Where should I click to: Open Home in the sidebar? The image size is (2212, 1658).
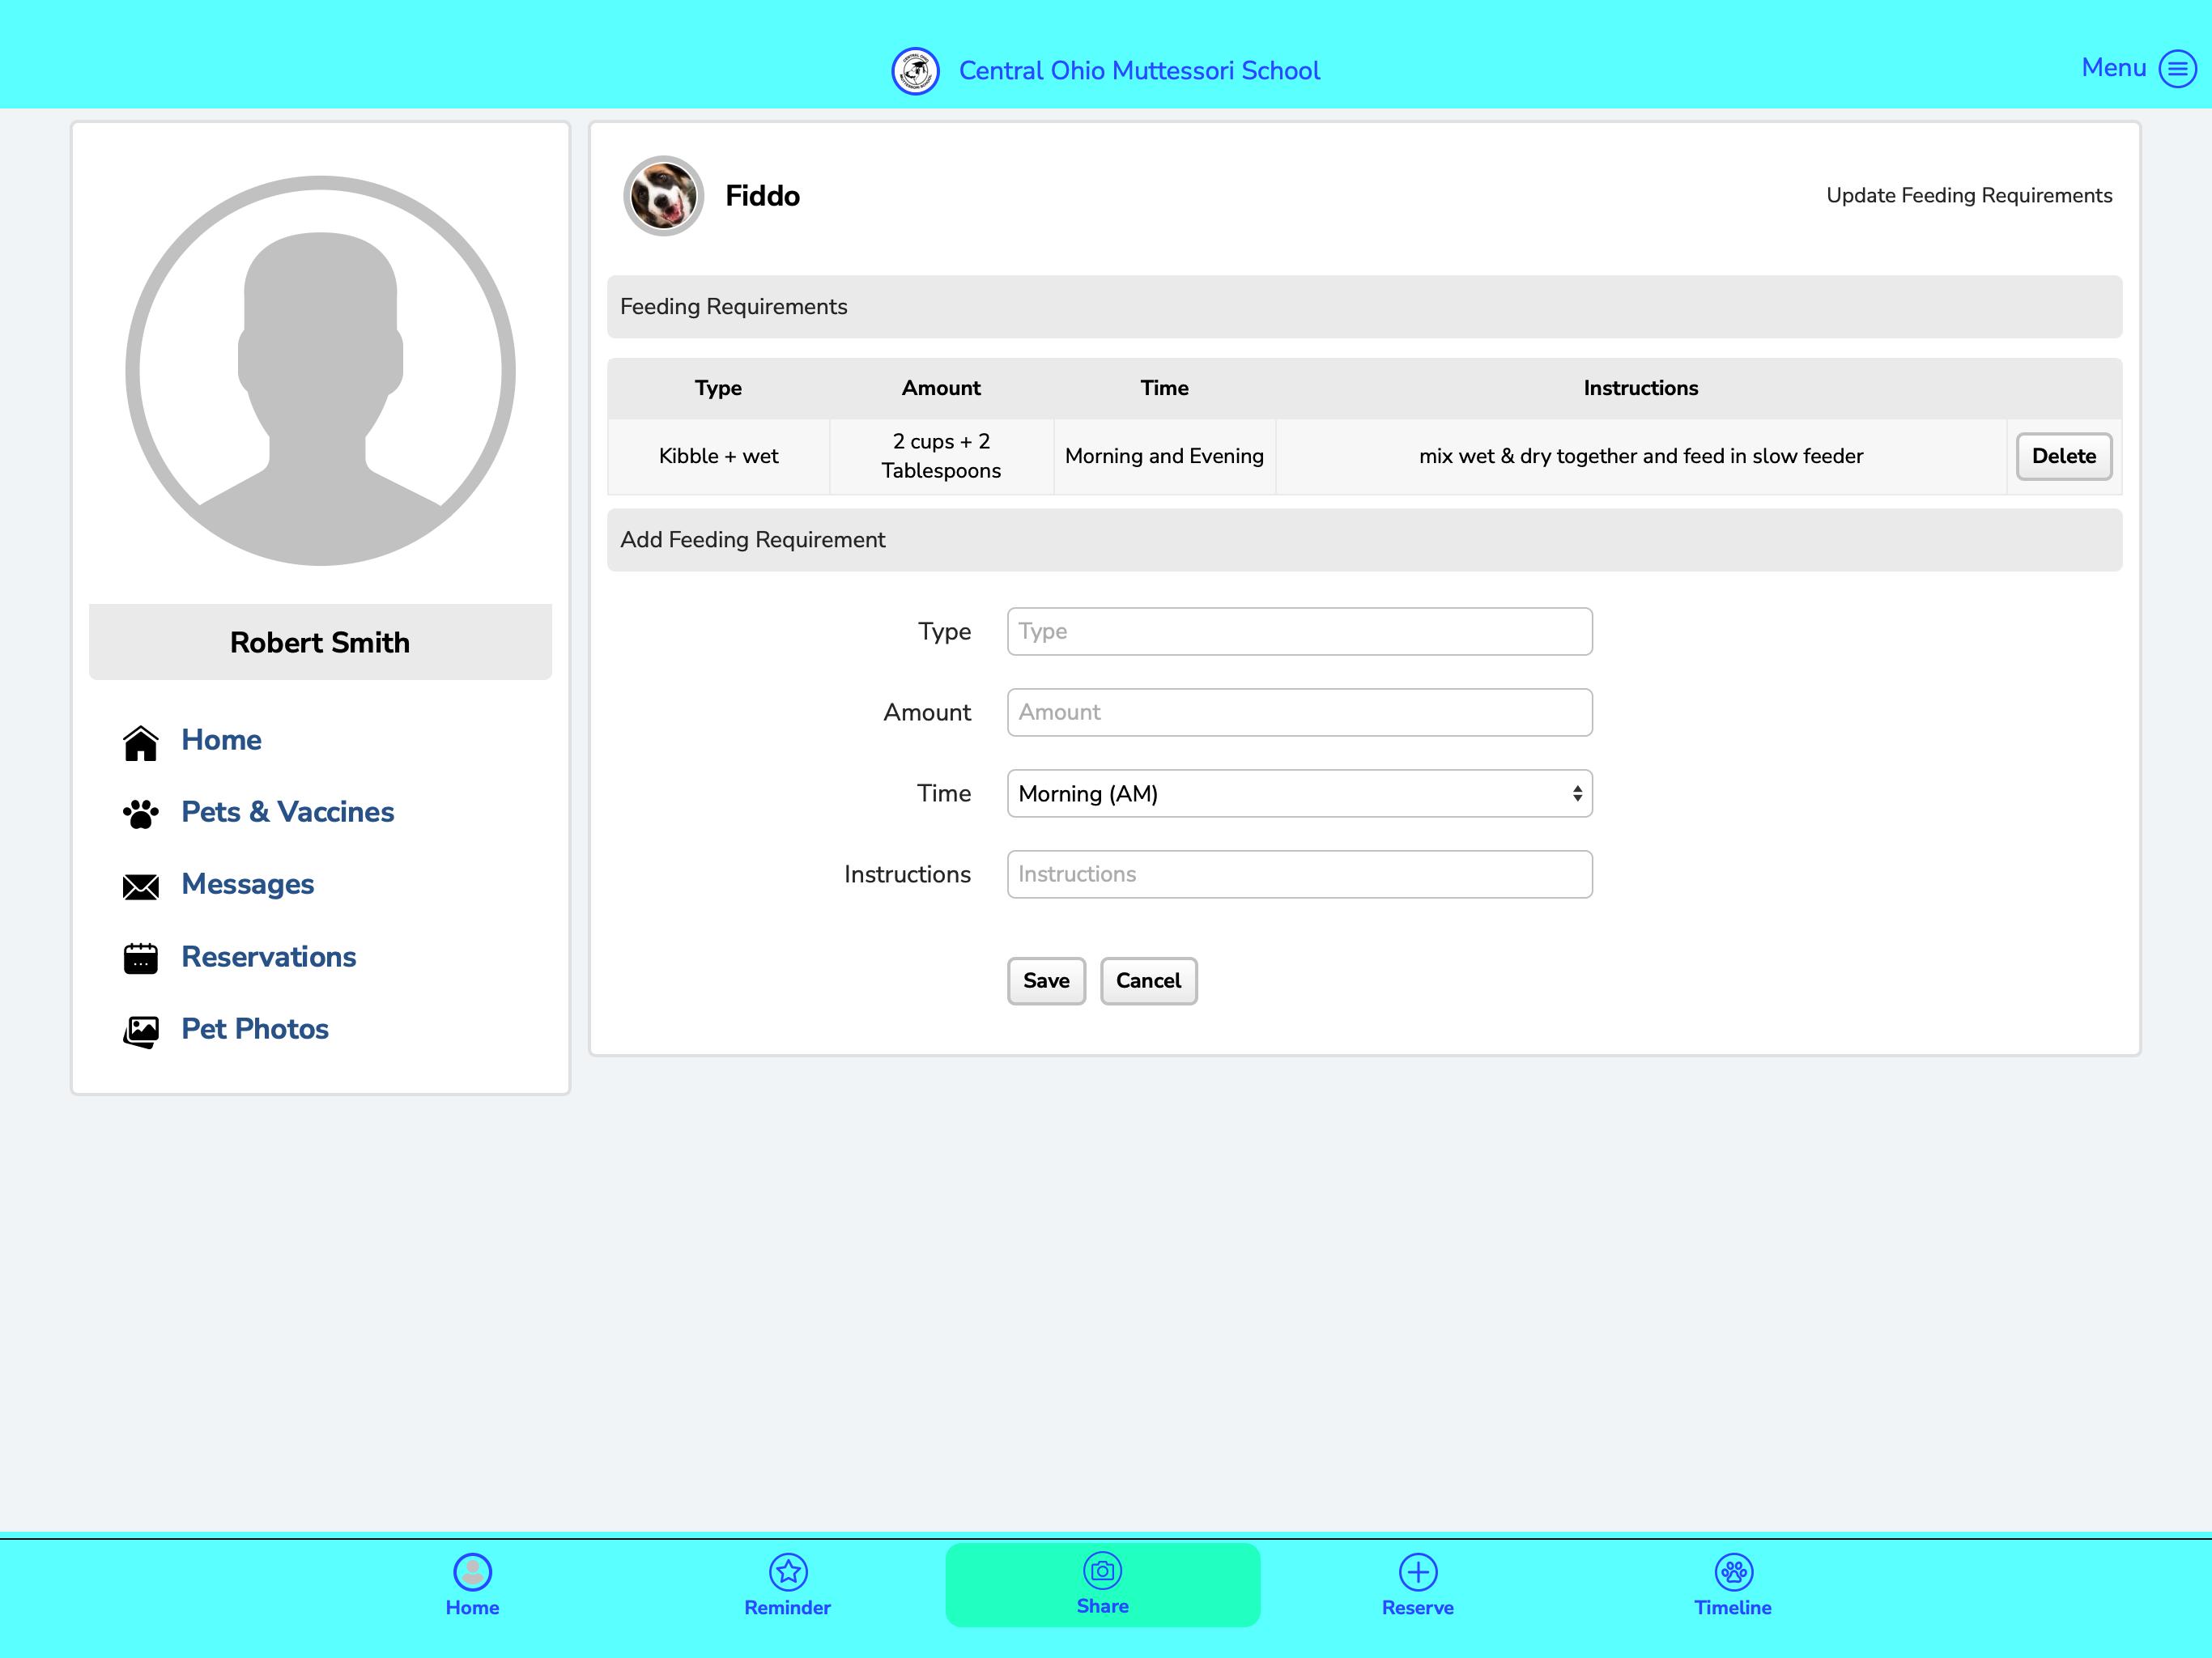(x=221, y=740)
